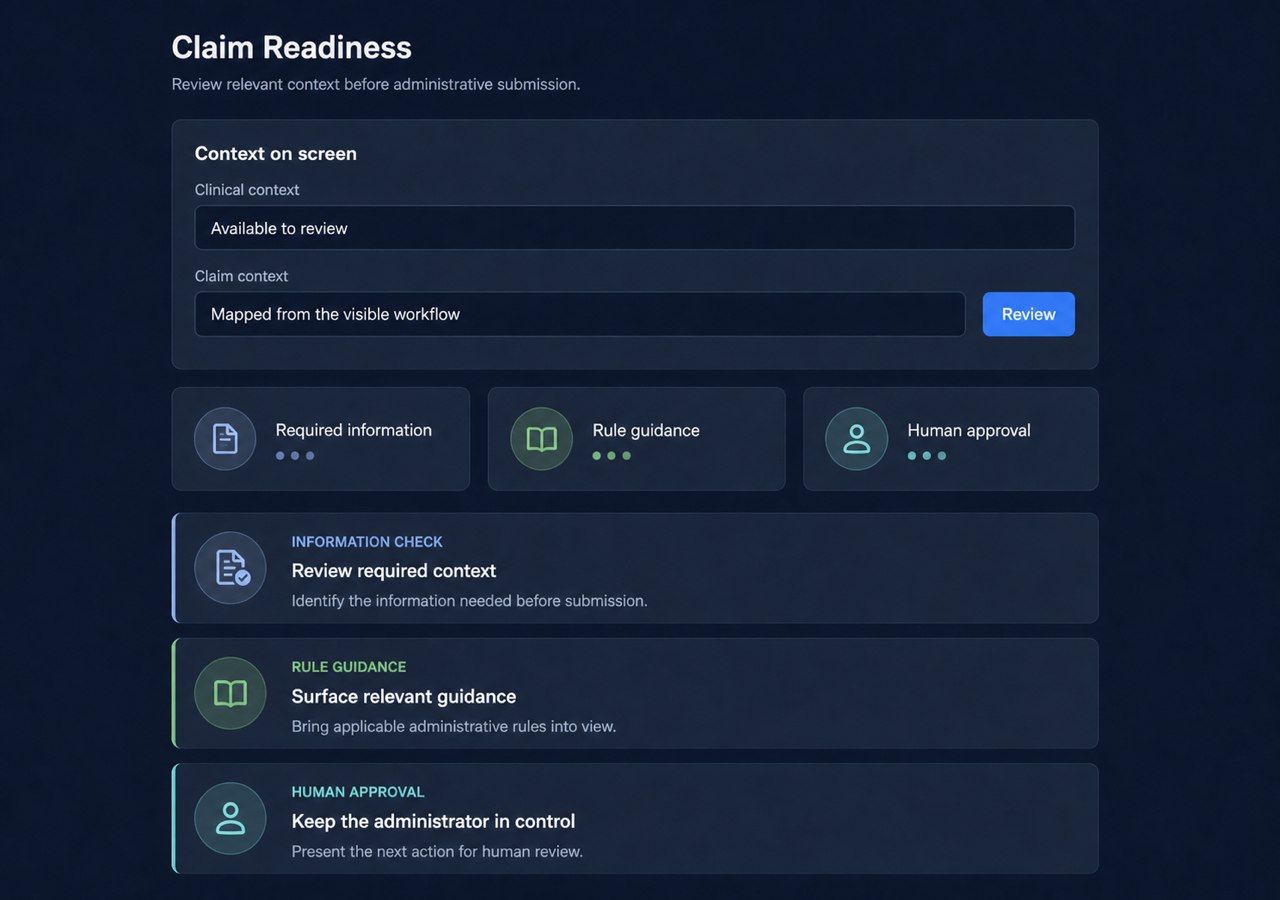Click the uppercase green RULE GUIDANCE label
Viewport: 1280px width, 900px height.
point(349,667)
